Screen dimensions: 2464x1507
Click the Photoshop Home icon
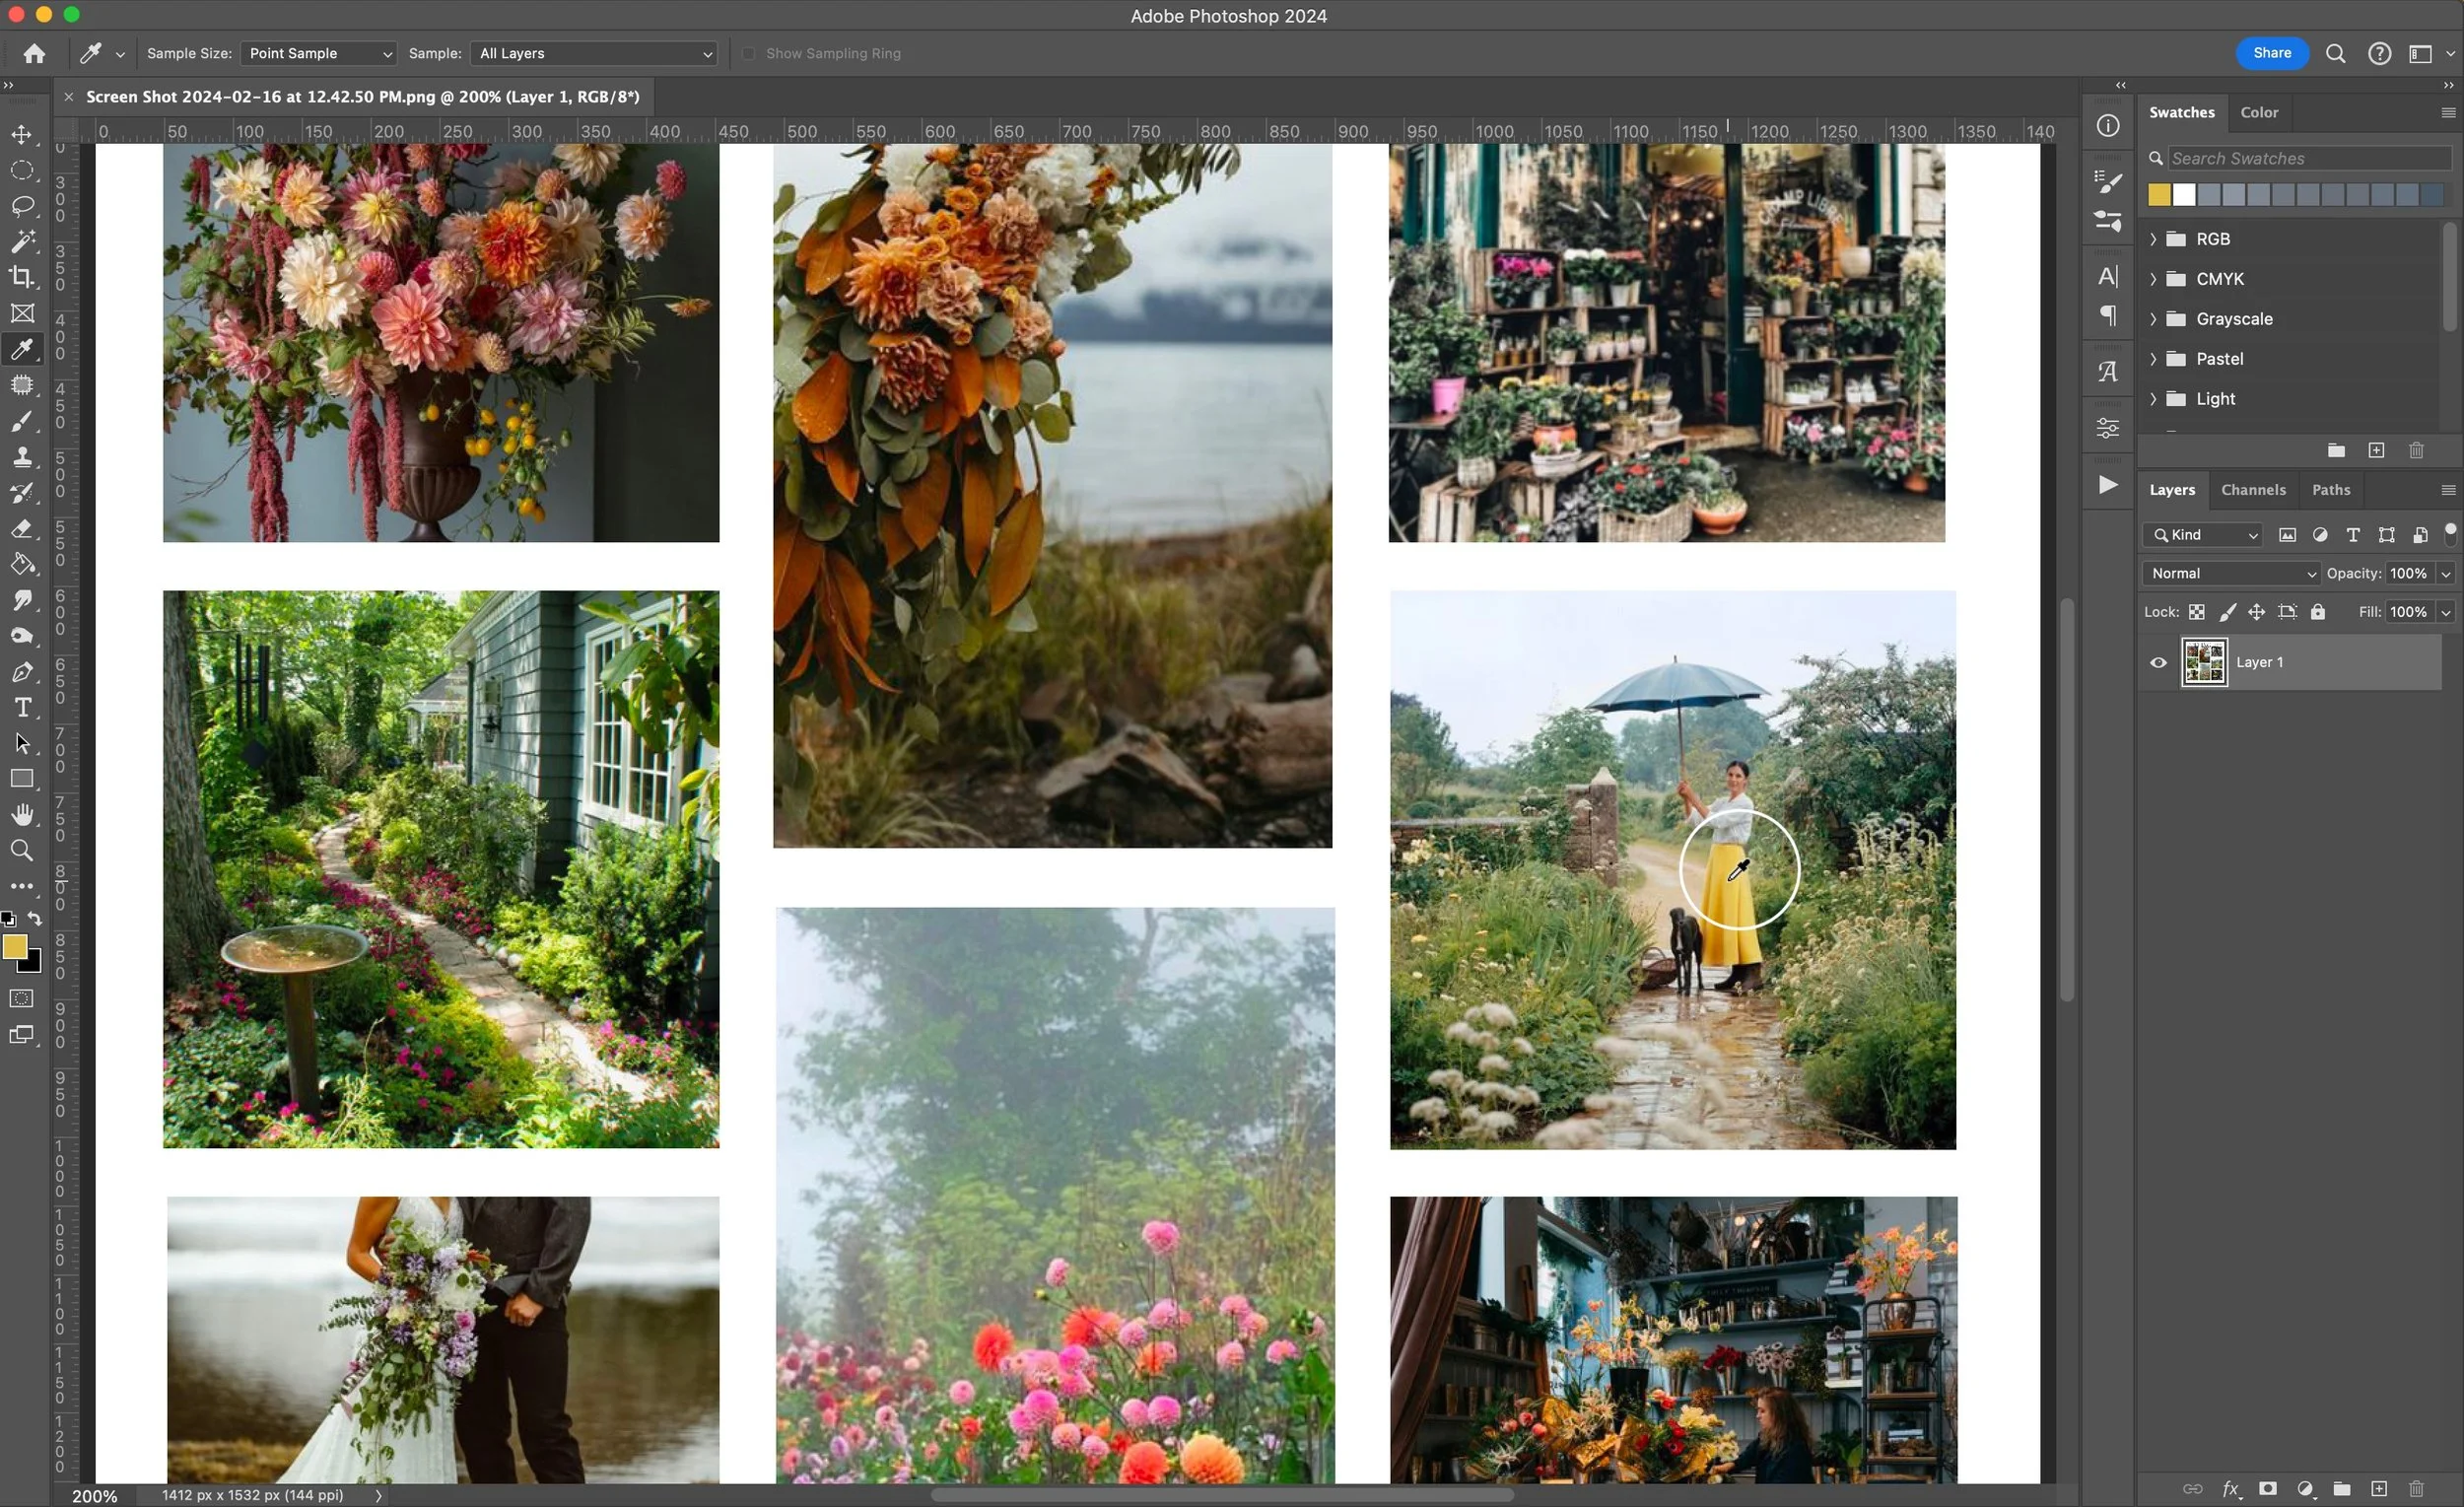tap(34, 54)
